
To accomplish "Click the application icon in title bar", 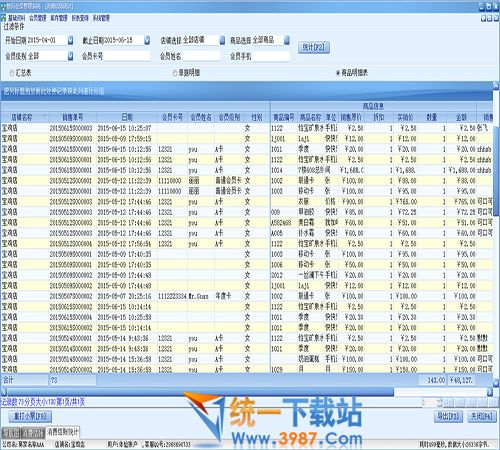I will pos(3,6).
